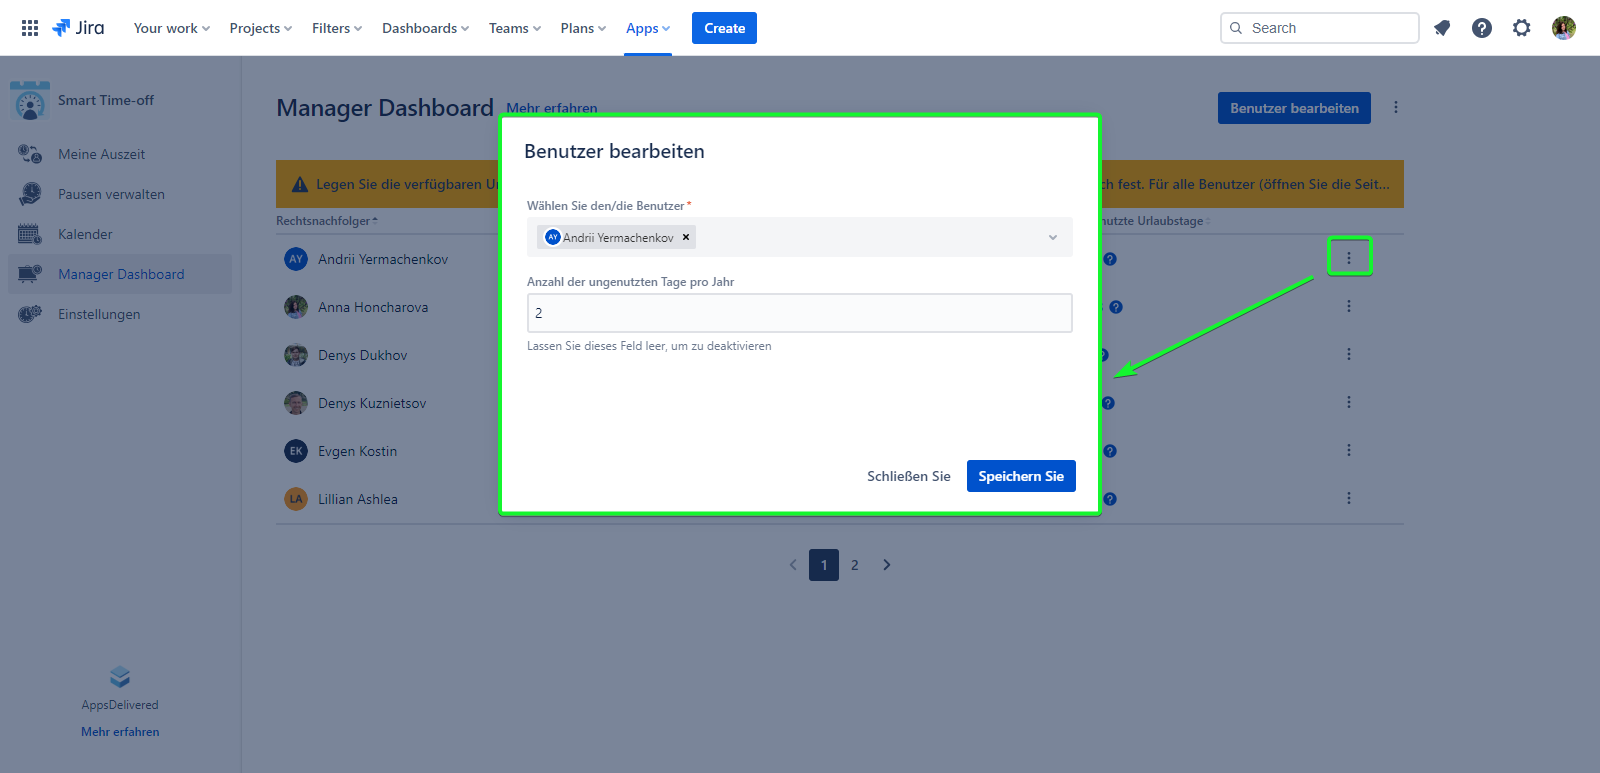Remove Andrii Yermachenkov from selected users
This screenshot has height=773, width=1600.
click(x=686, y=238)
